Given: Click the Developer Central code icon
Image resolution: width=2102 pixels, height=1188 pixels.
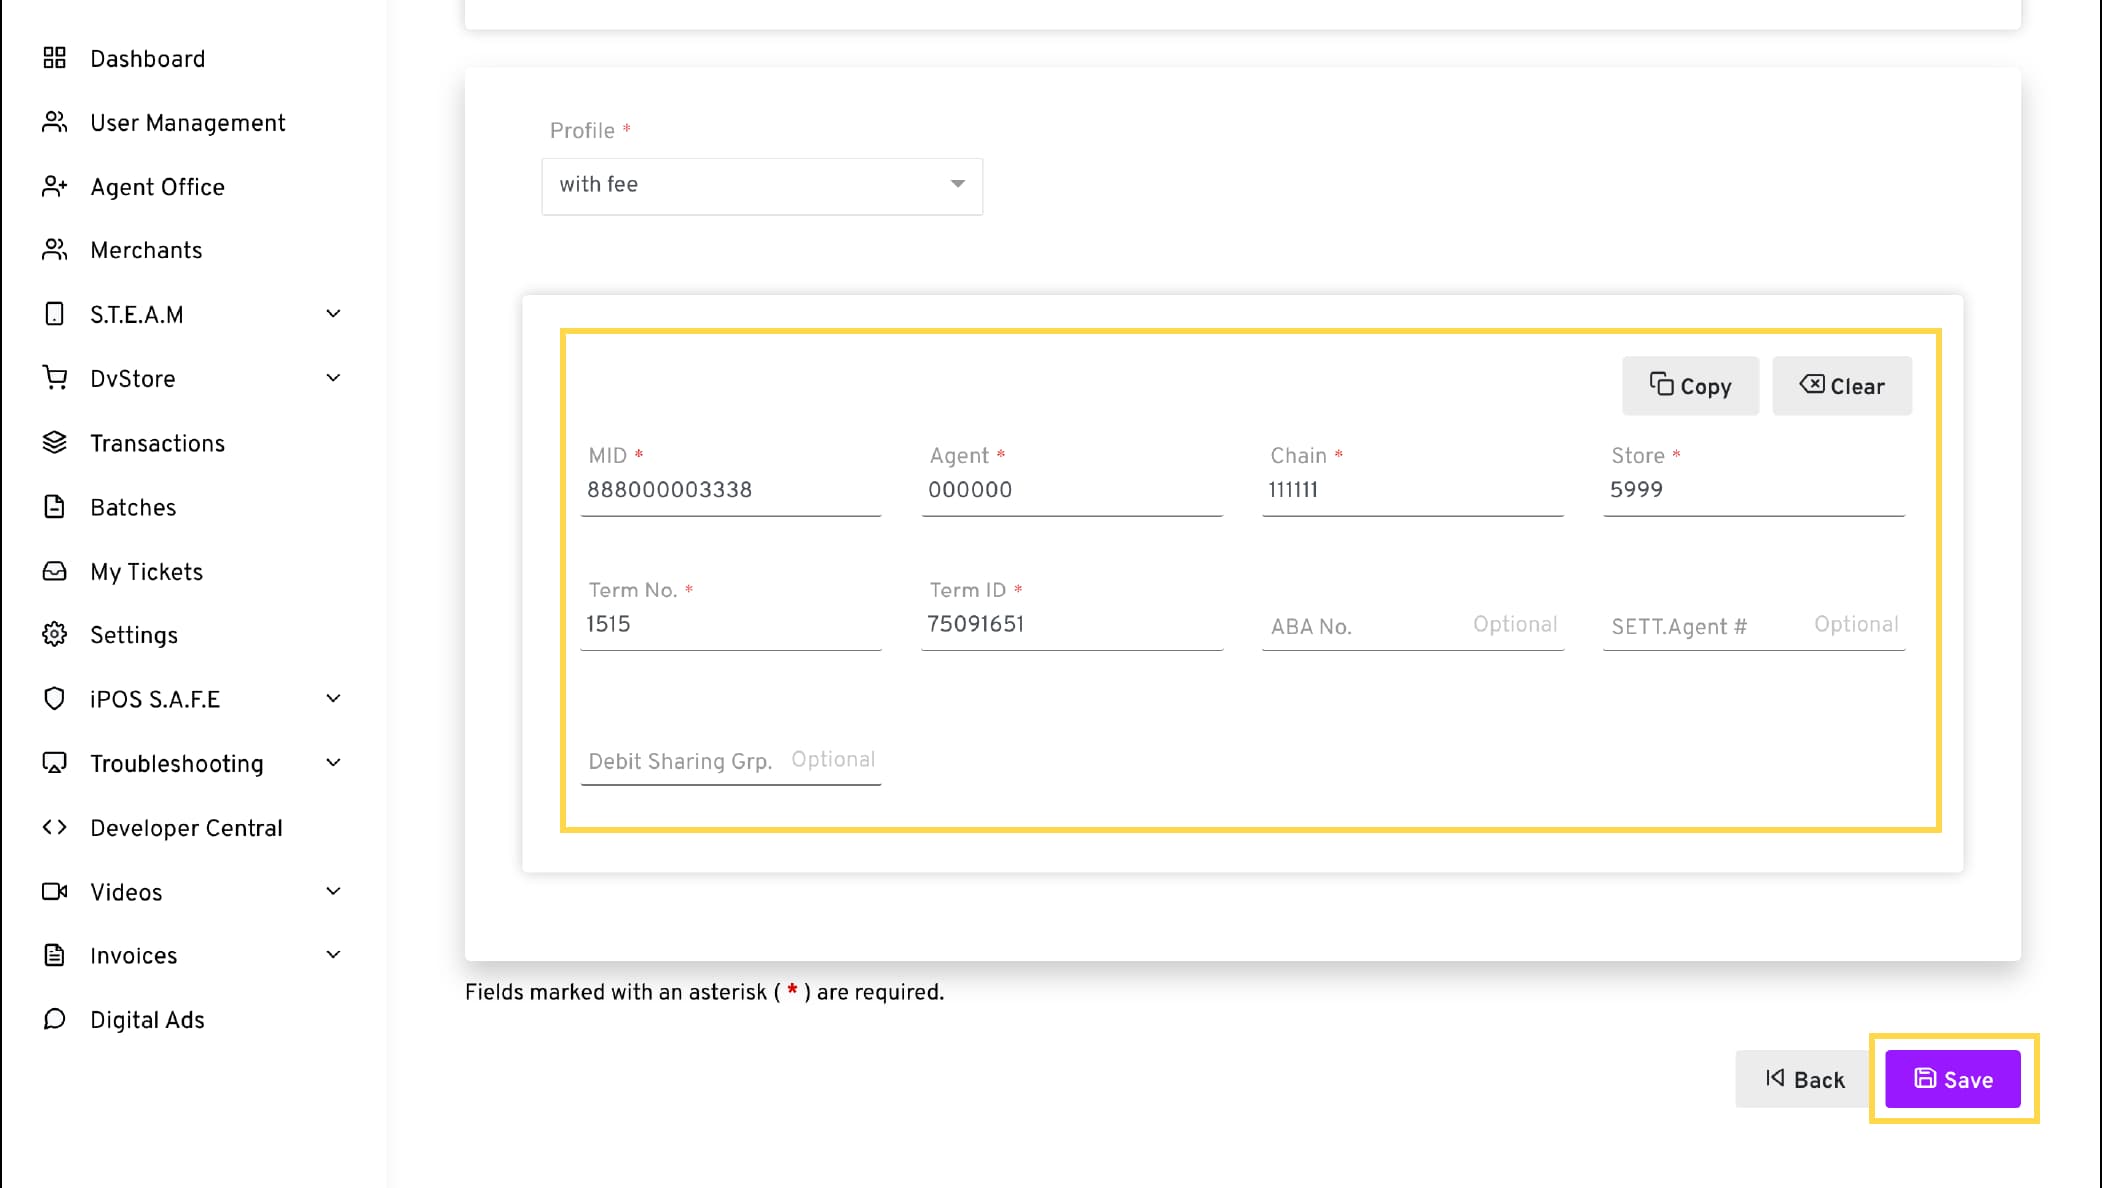Looking at the screenshot, I should click(54, 828).
